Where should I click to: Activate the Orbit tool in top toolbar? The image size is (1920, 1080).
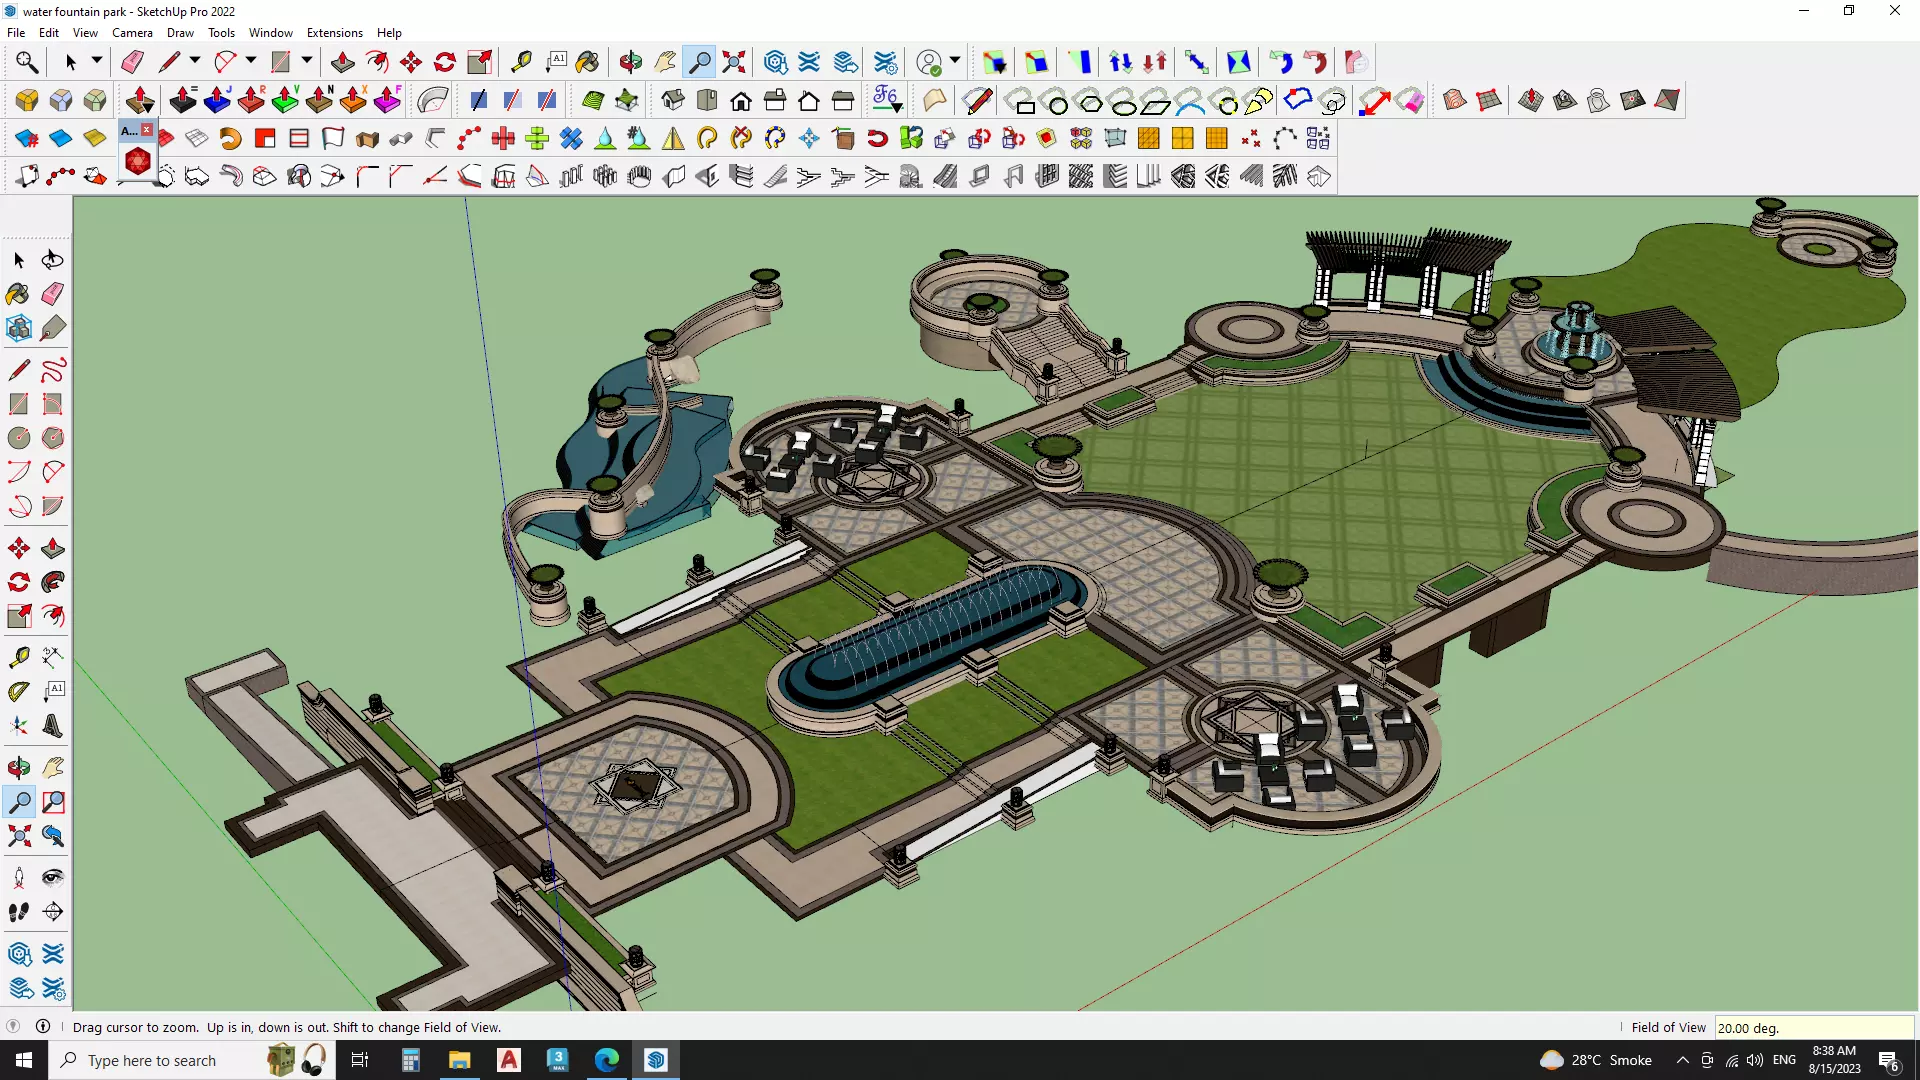point(630,62)
